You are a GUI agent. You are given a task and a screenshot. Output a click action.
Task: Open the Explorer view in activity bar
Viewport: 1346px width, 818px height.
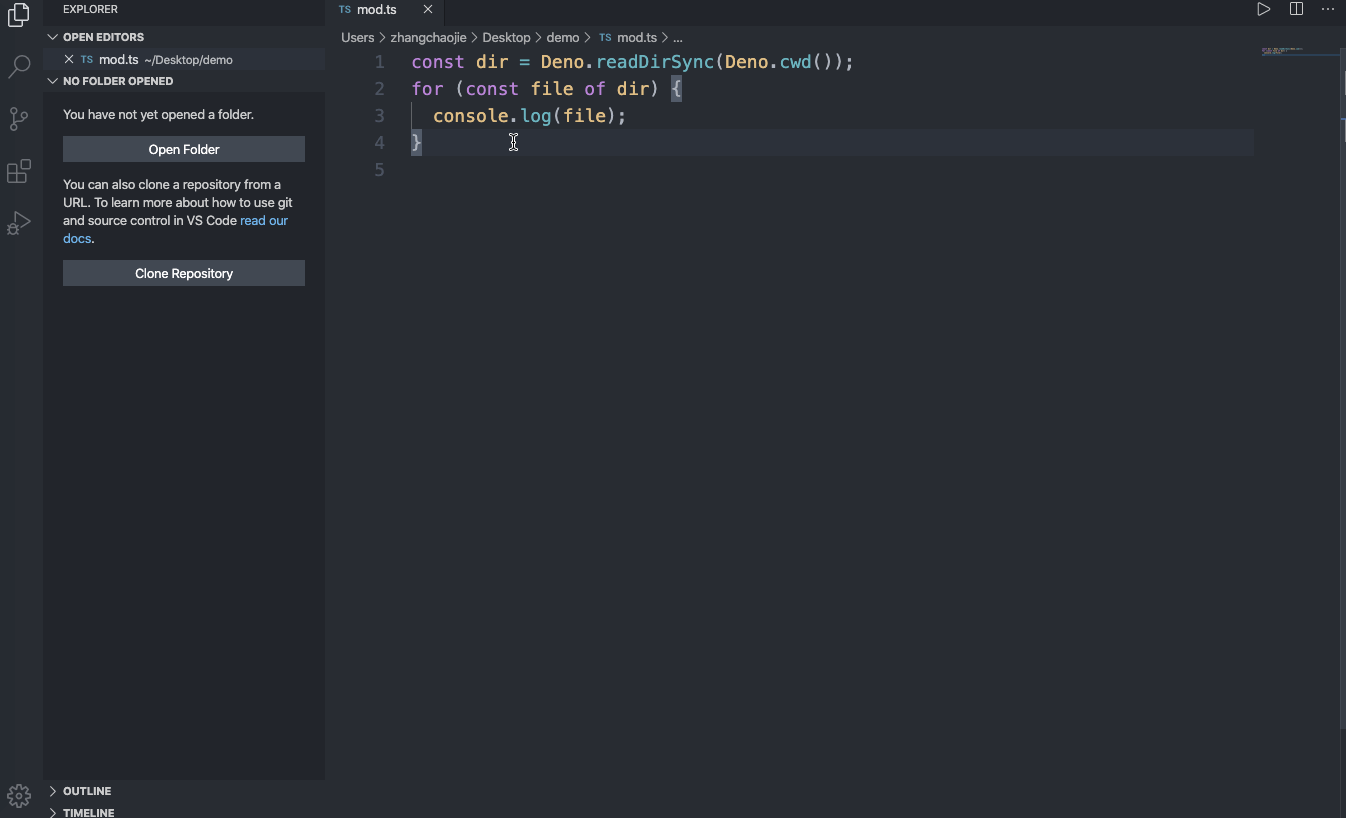tap(19, 15)
